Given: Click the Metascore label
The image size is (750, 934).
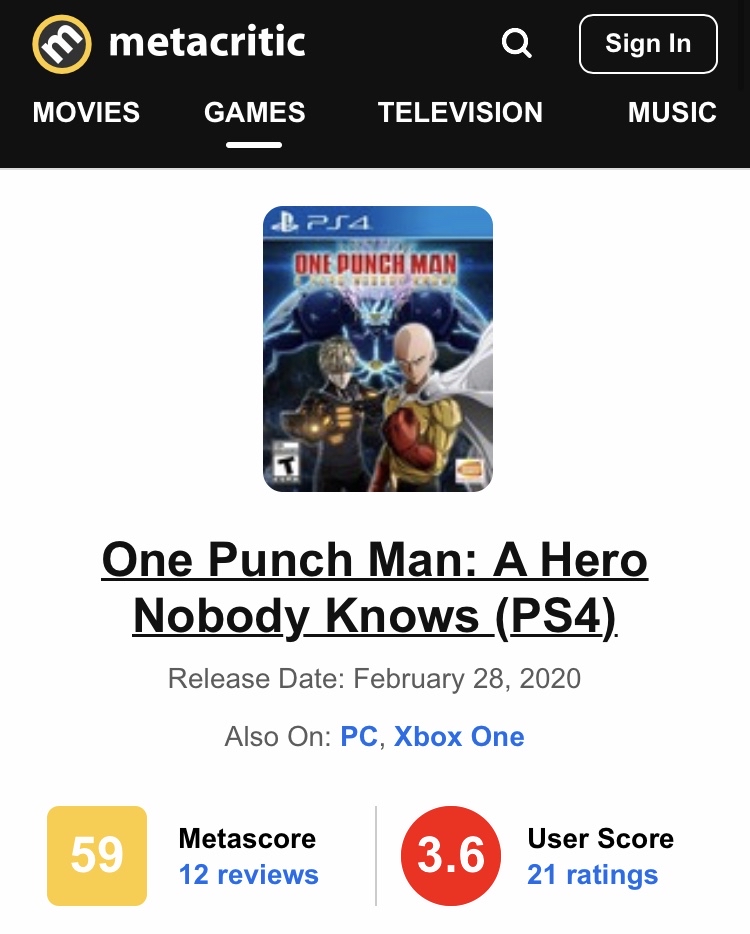Looking at the screenshot, I should pyautogui.click(x=247, y=839).
